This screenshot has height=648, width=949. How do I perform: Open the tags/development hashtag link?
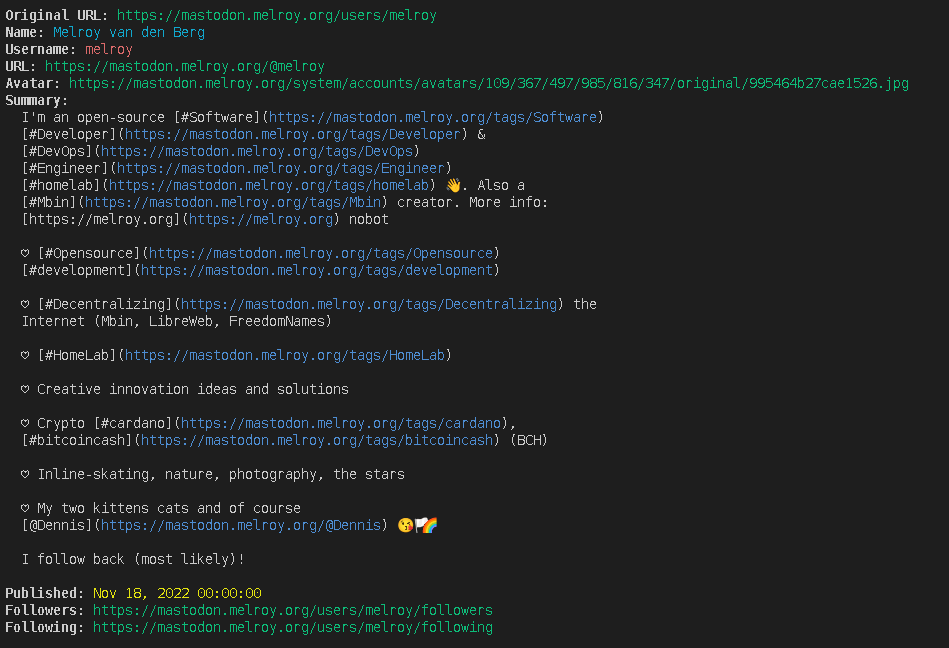[x=317, y=270]
